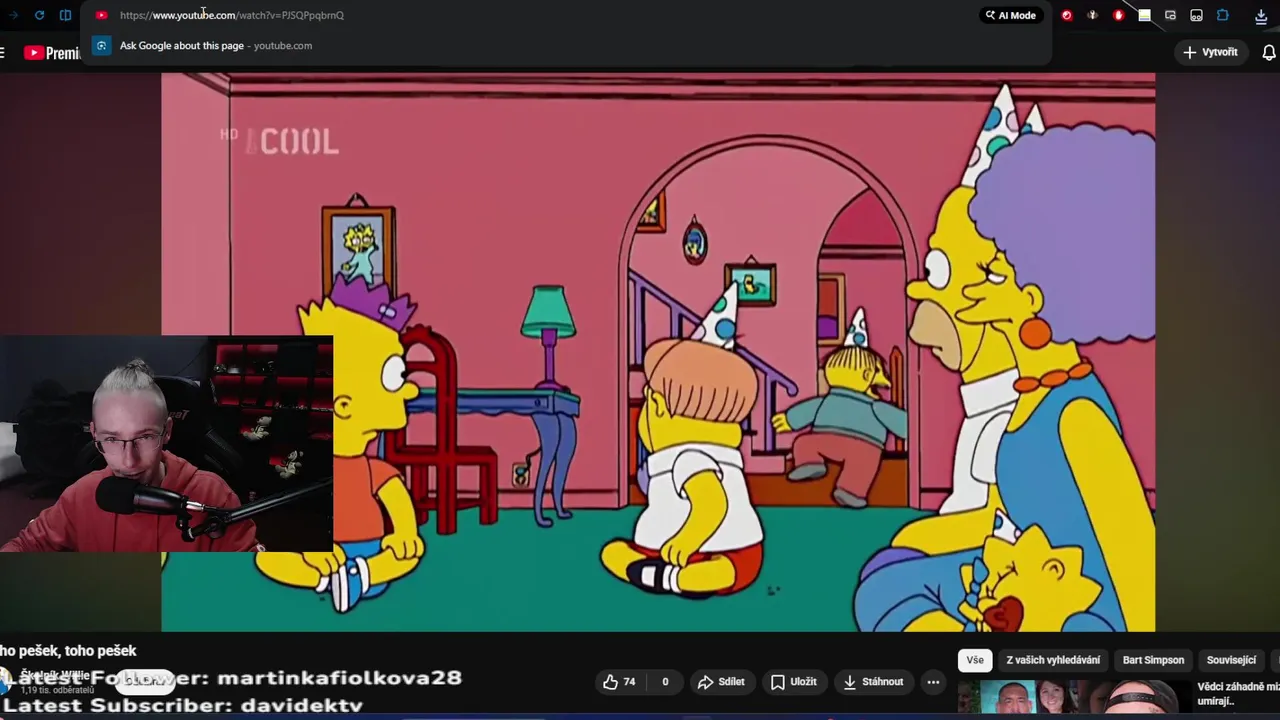Open the red circular extension icon

coord(1066,15)
